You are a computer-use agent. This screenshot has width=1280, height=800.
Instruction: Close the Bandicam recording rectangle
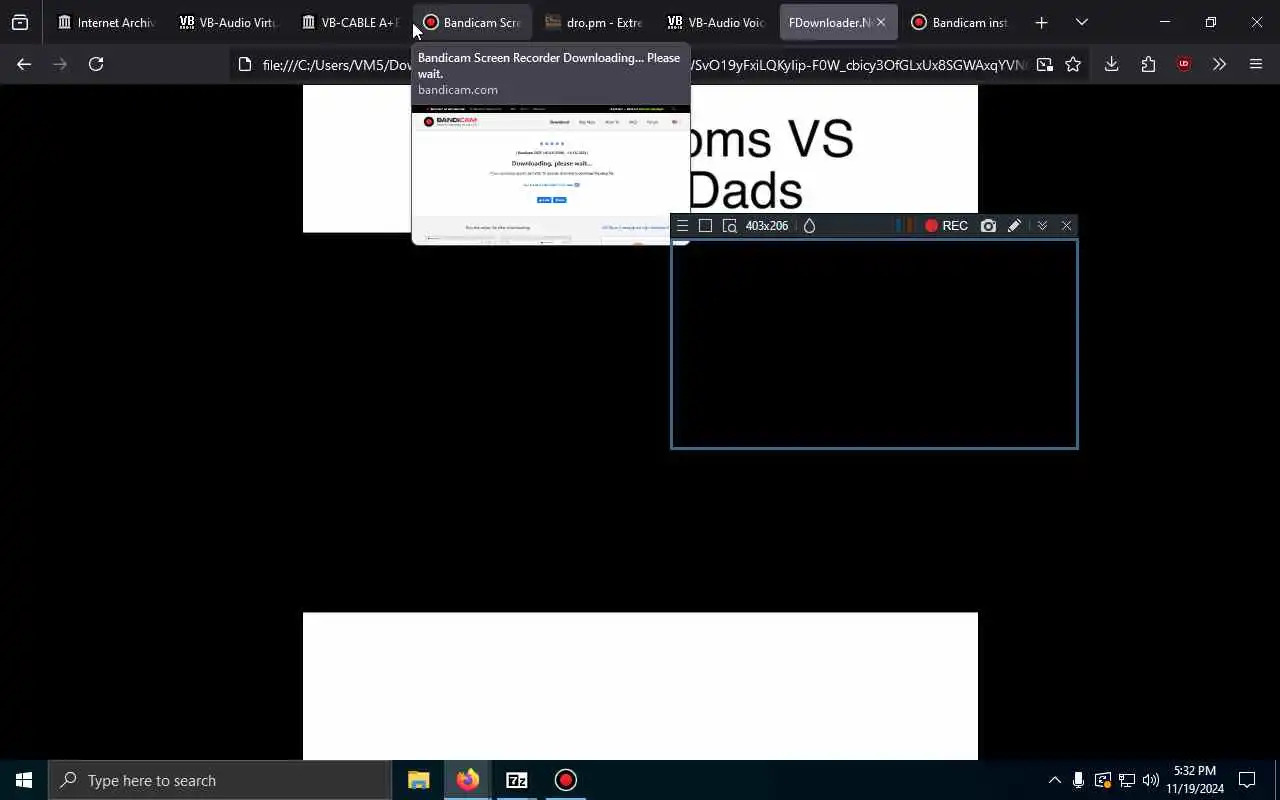click(x=1066, y=226)
